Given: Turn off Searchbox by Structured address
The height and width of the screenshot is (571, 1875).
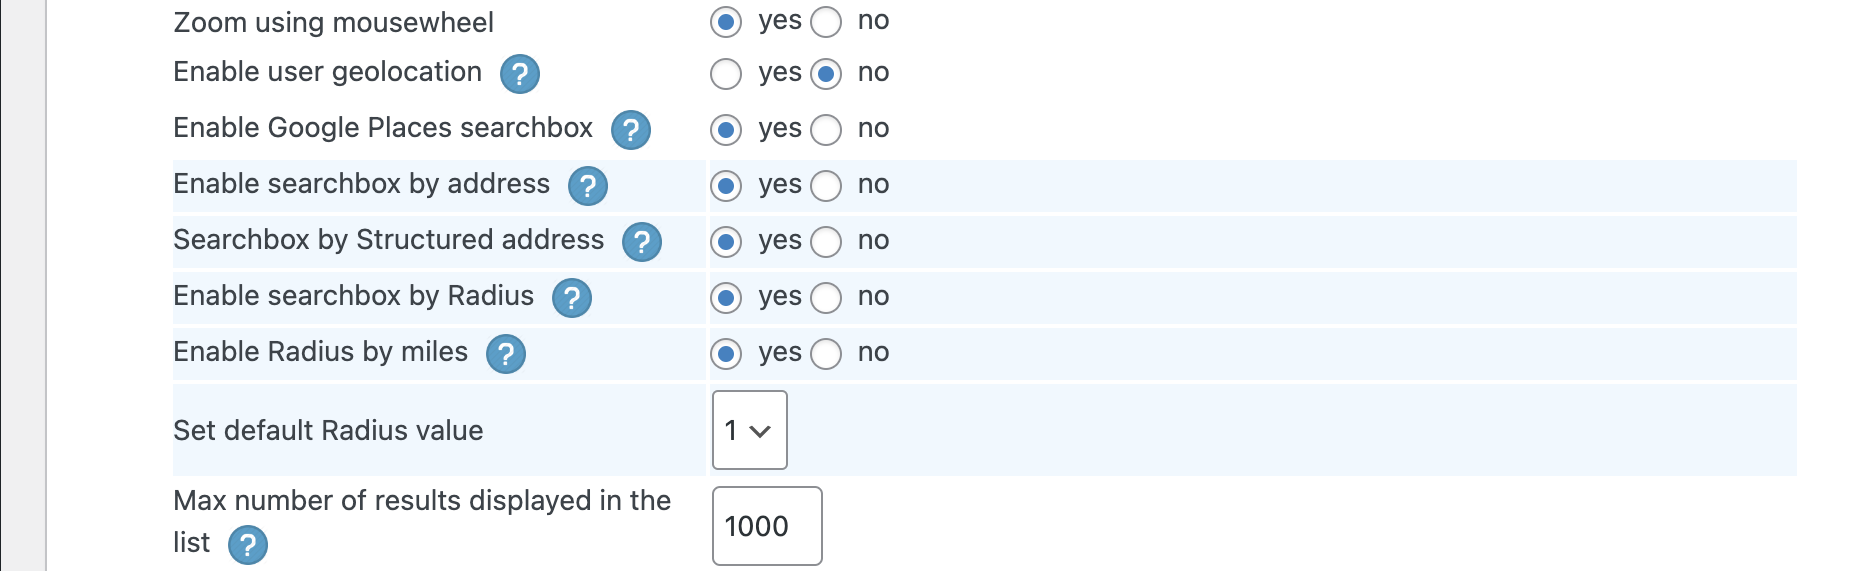Looking at the screenshot, I should (826, 242).
